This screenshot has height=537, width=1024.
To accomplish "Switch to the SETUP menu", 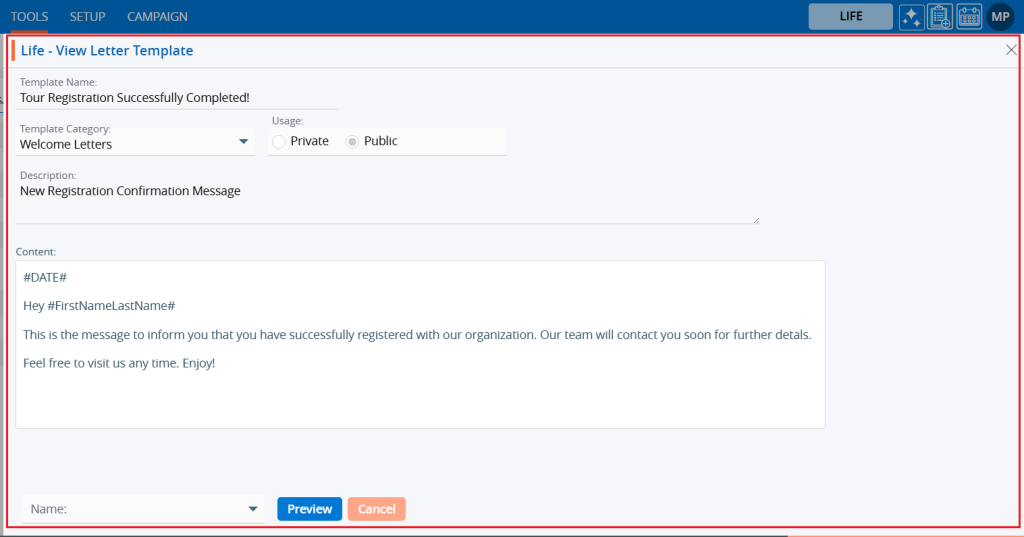I will pyautogui.click(x=88, y=17).
